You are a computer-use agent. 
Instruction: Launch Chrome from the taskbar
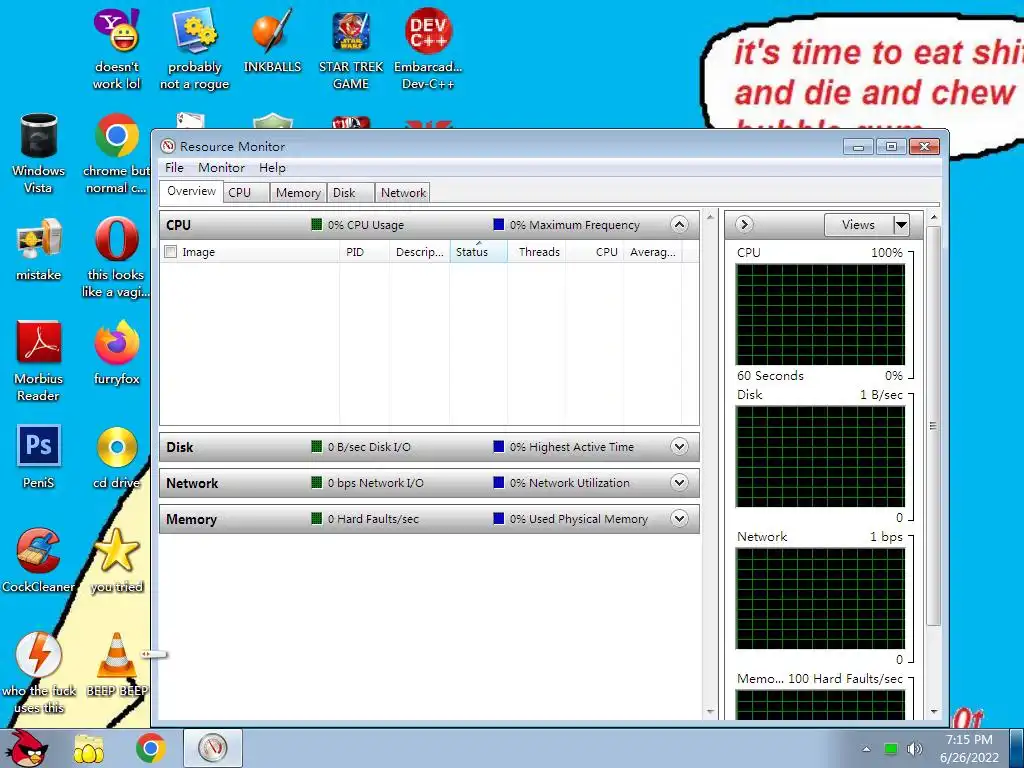coord(151,748)
